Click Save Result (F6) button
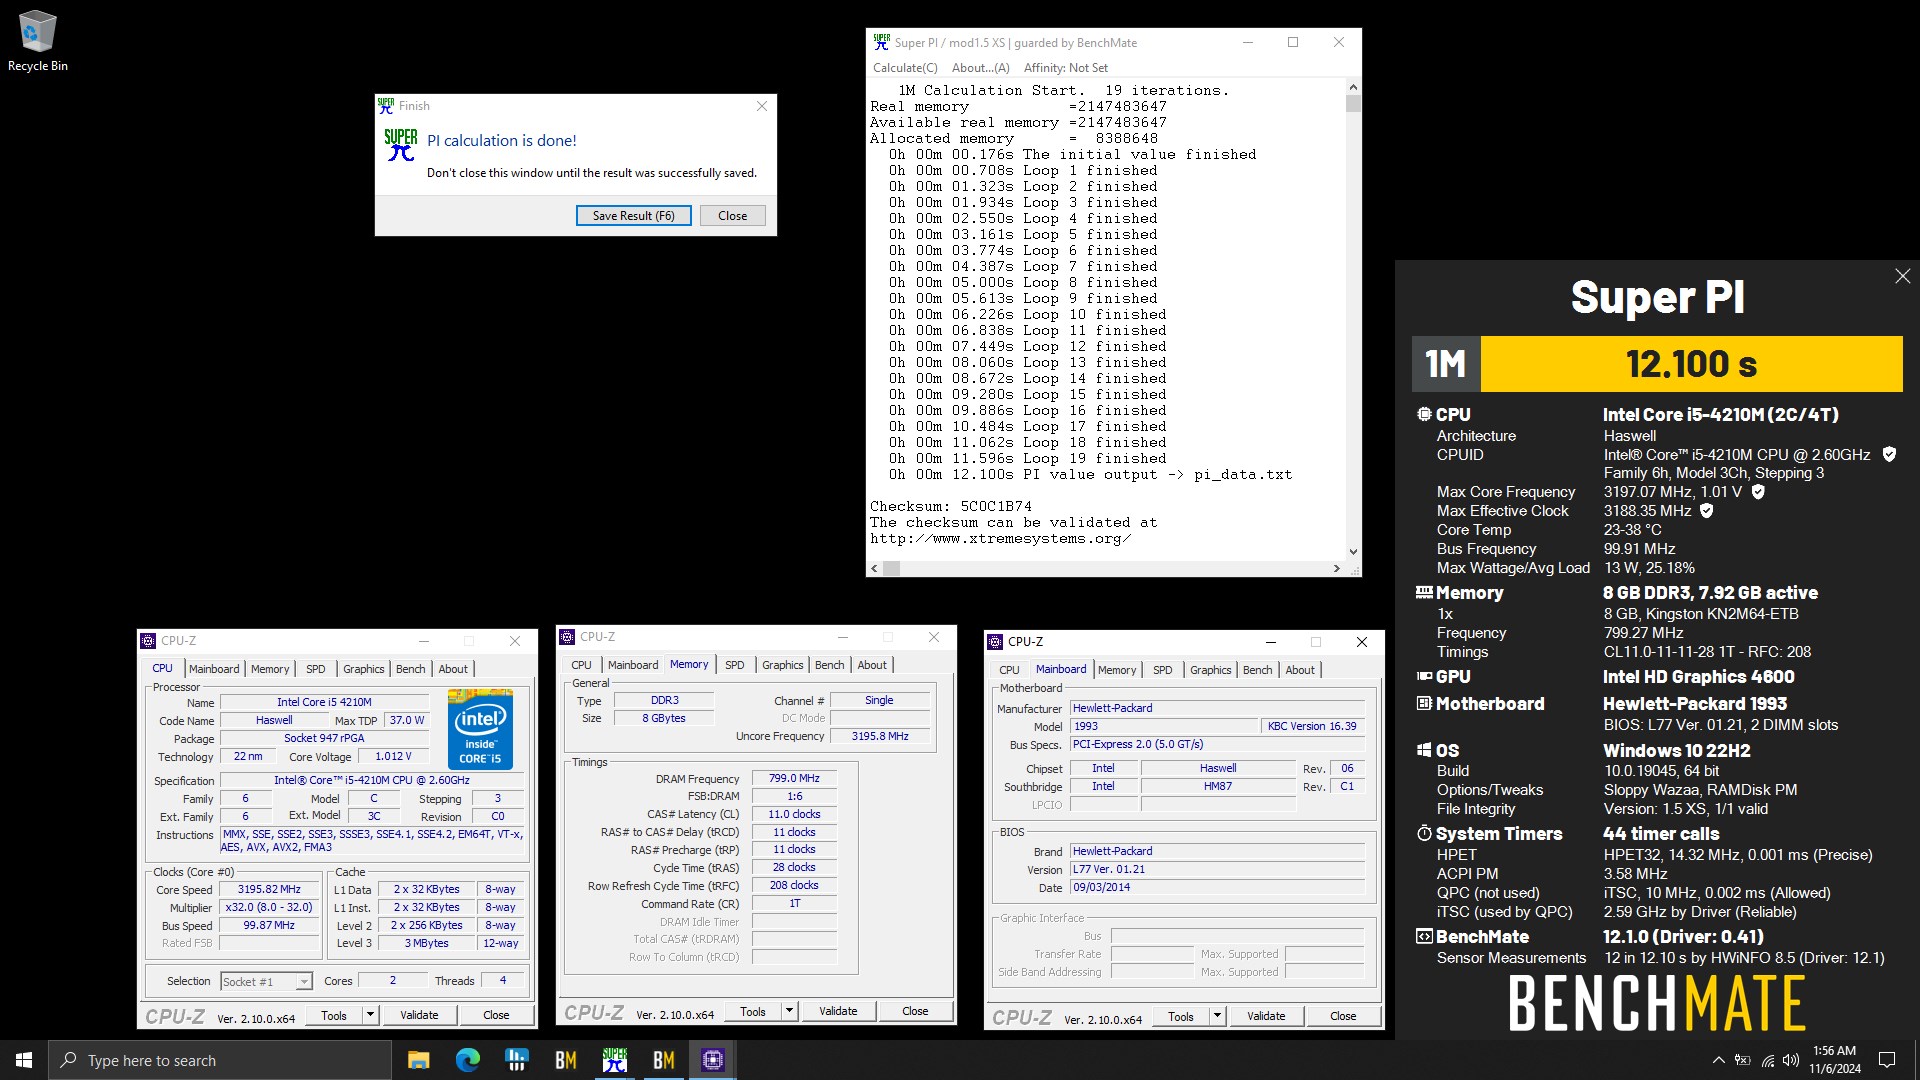 coord(633,215)
